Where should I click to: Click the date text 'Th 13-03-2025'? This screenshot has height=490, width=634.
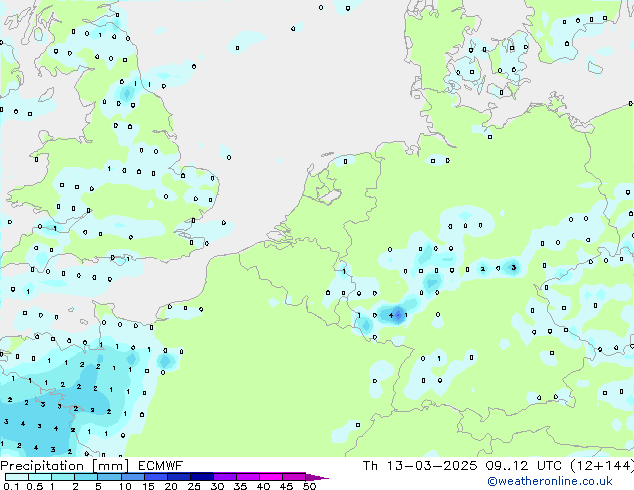pos(420,466)
